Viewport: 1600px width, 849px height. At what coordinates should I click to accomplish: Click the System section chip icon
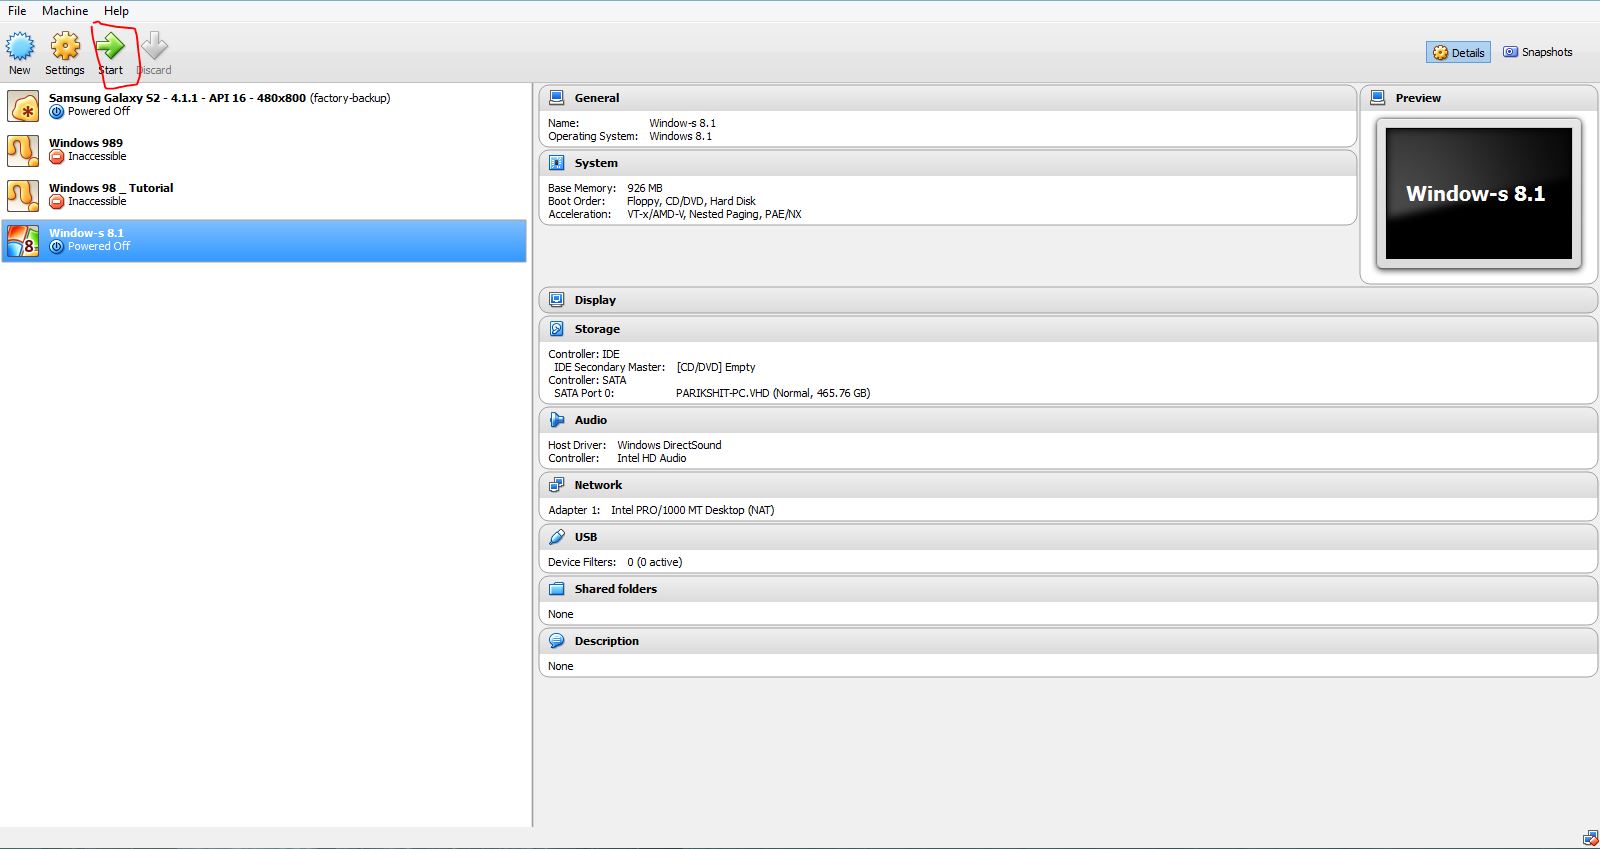[x=557, y=163]
